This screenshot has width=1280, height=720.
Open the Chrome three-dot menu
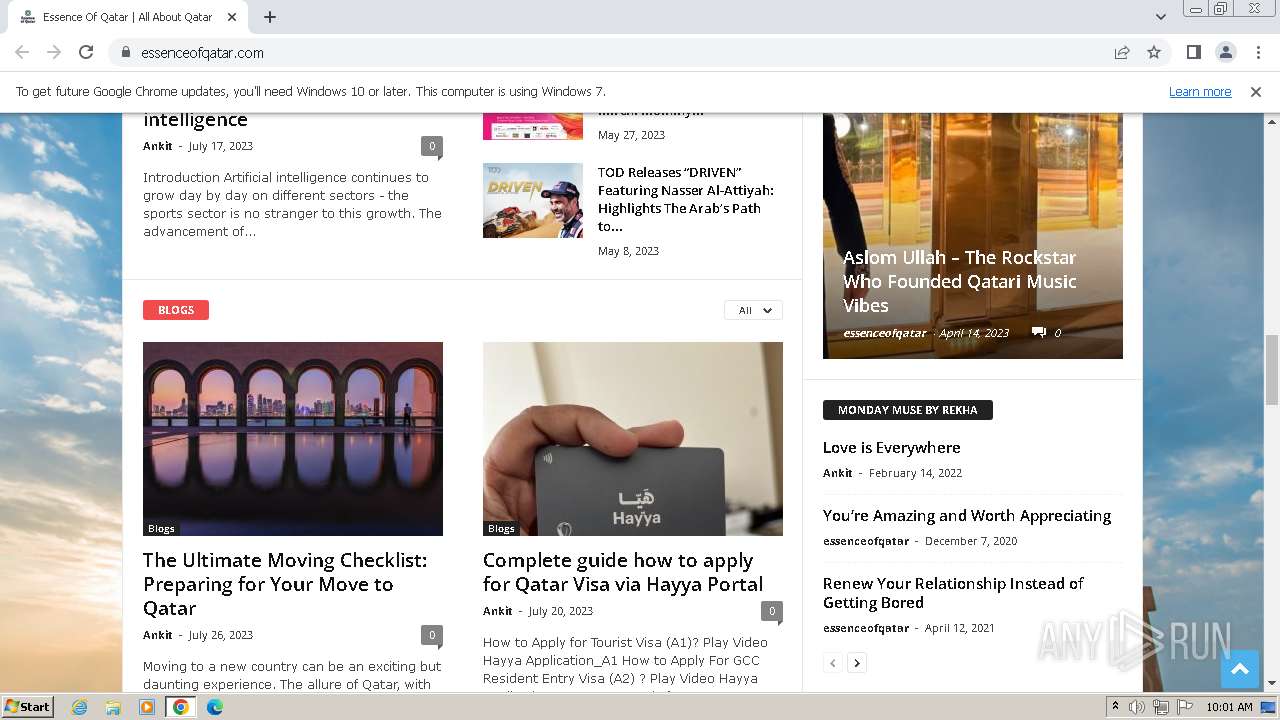(x=1258, y=52)
